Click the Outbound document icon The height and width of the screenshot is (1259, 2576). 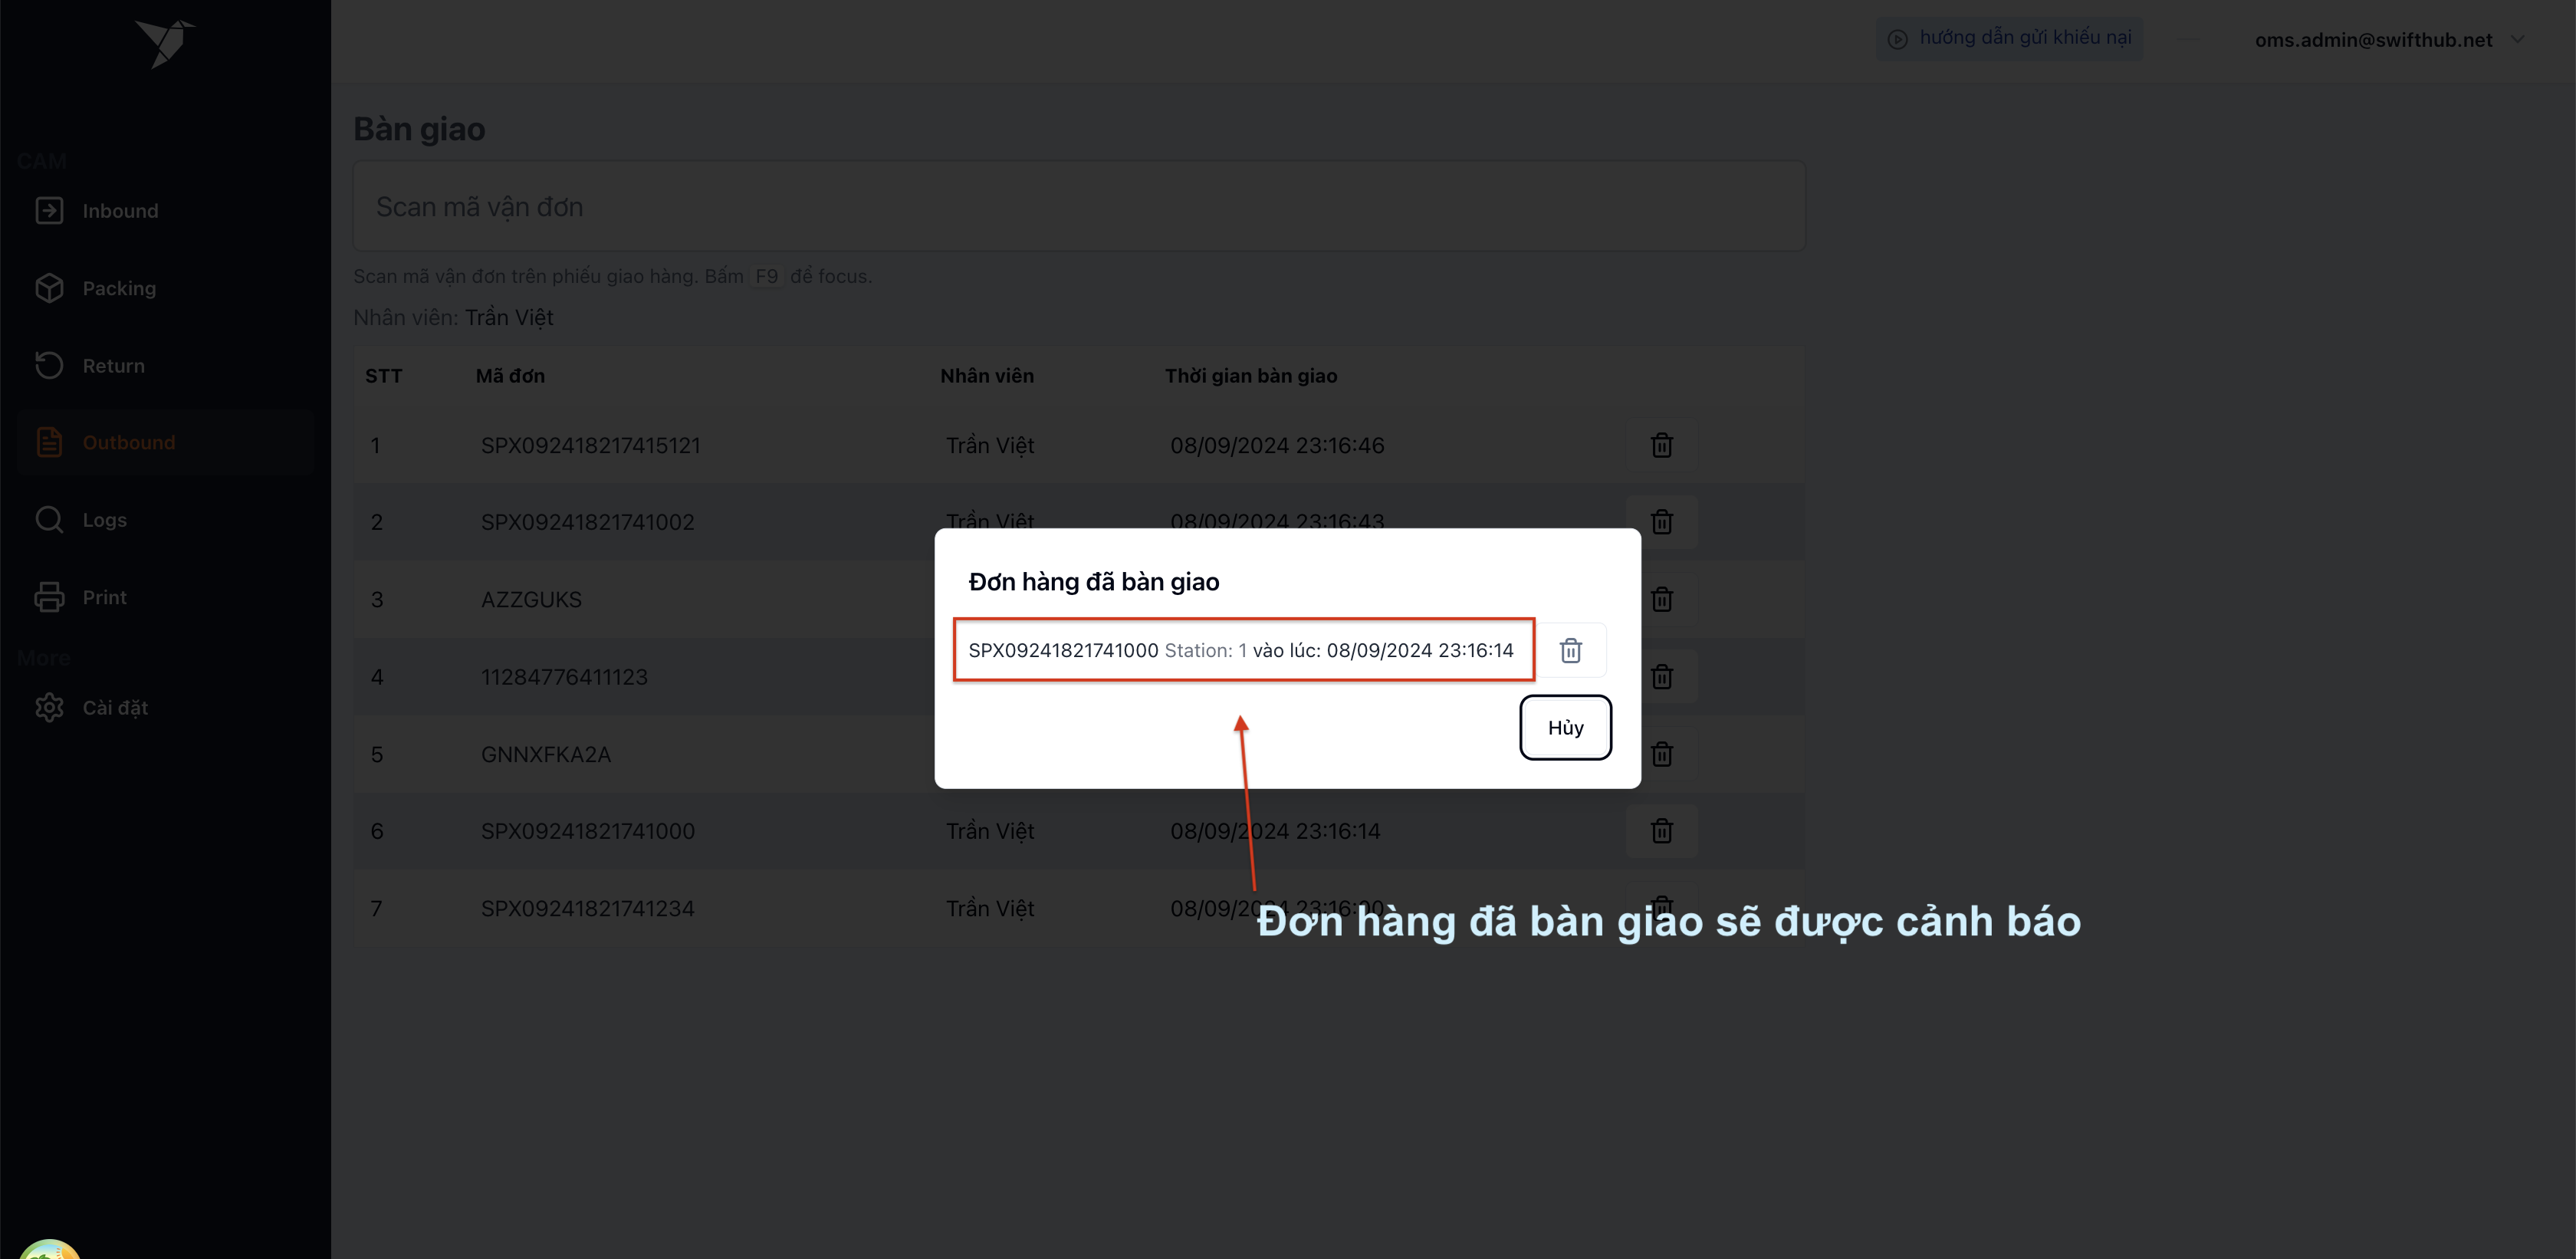click(49, 442)
